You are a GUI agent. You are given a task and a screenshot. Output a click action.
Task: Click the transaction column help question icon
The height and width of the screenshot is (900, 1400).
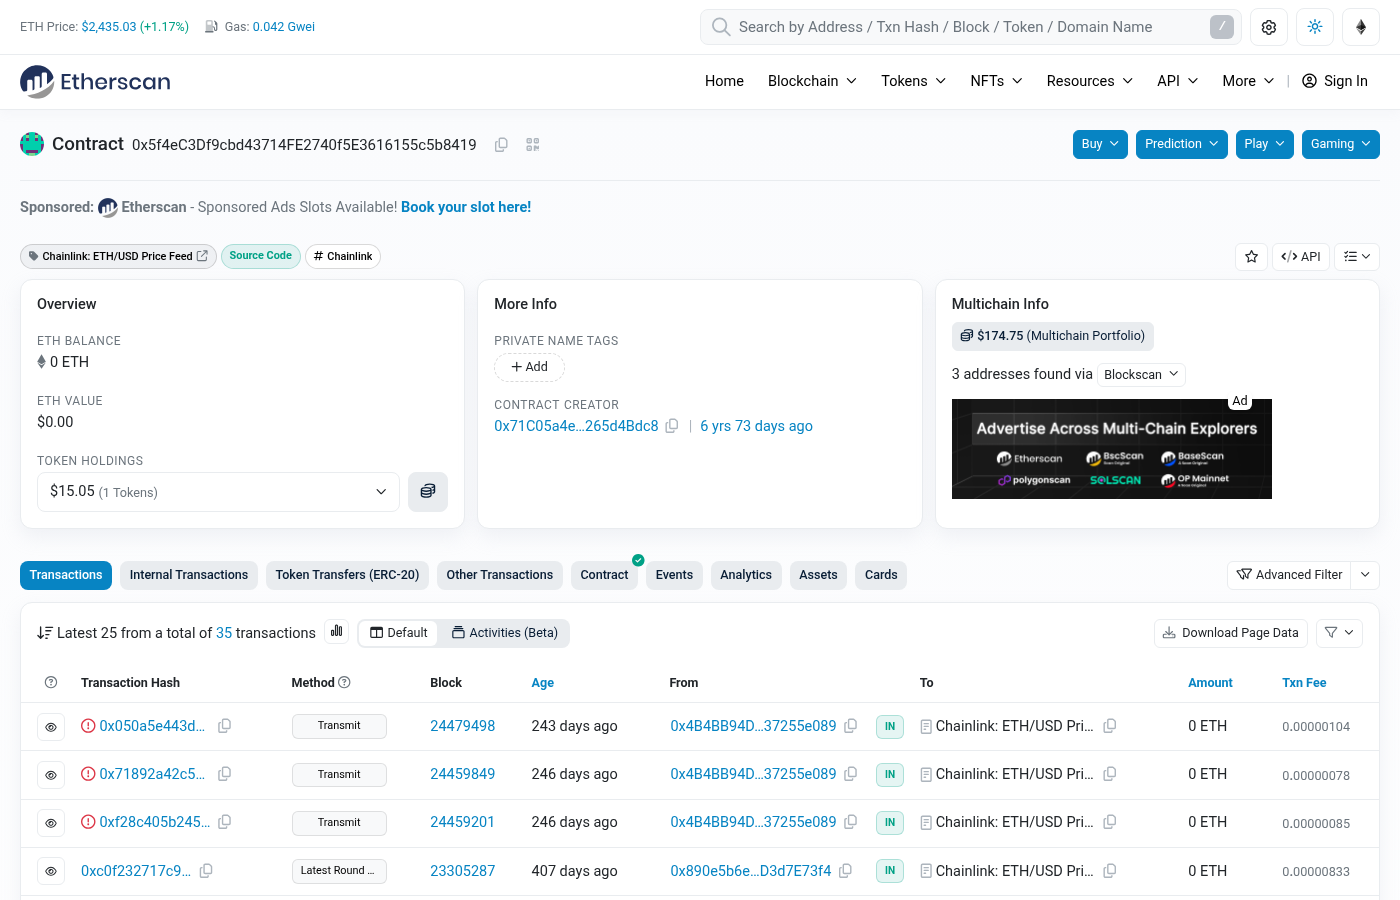click(51, 683)
